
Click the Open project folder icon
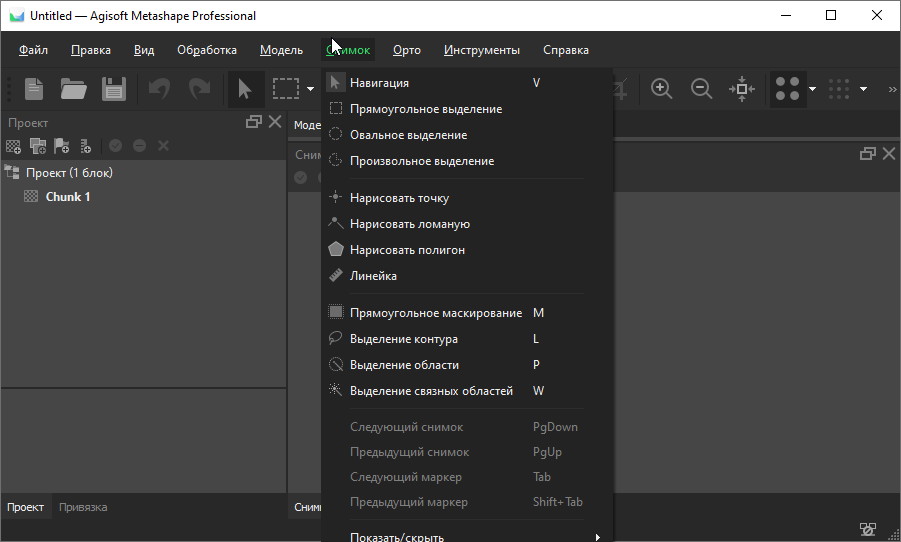click(73, 89)
